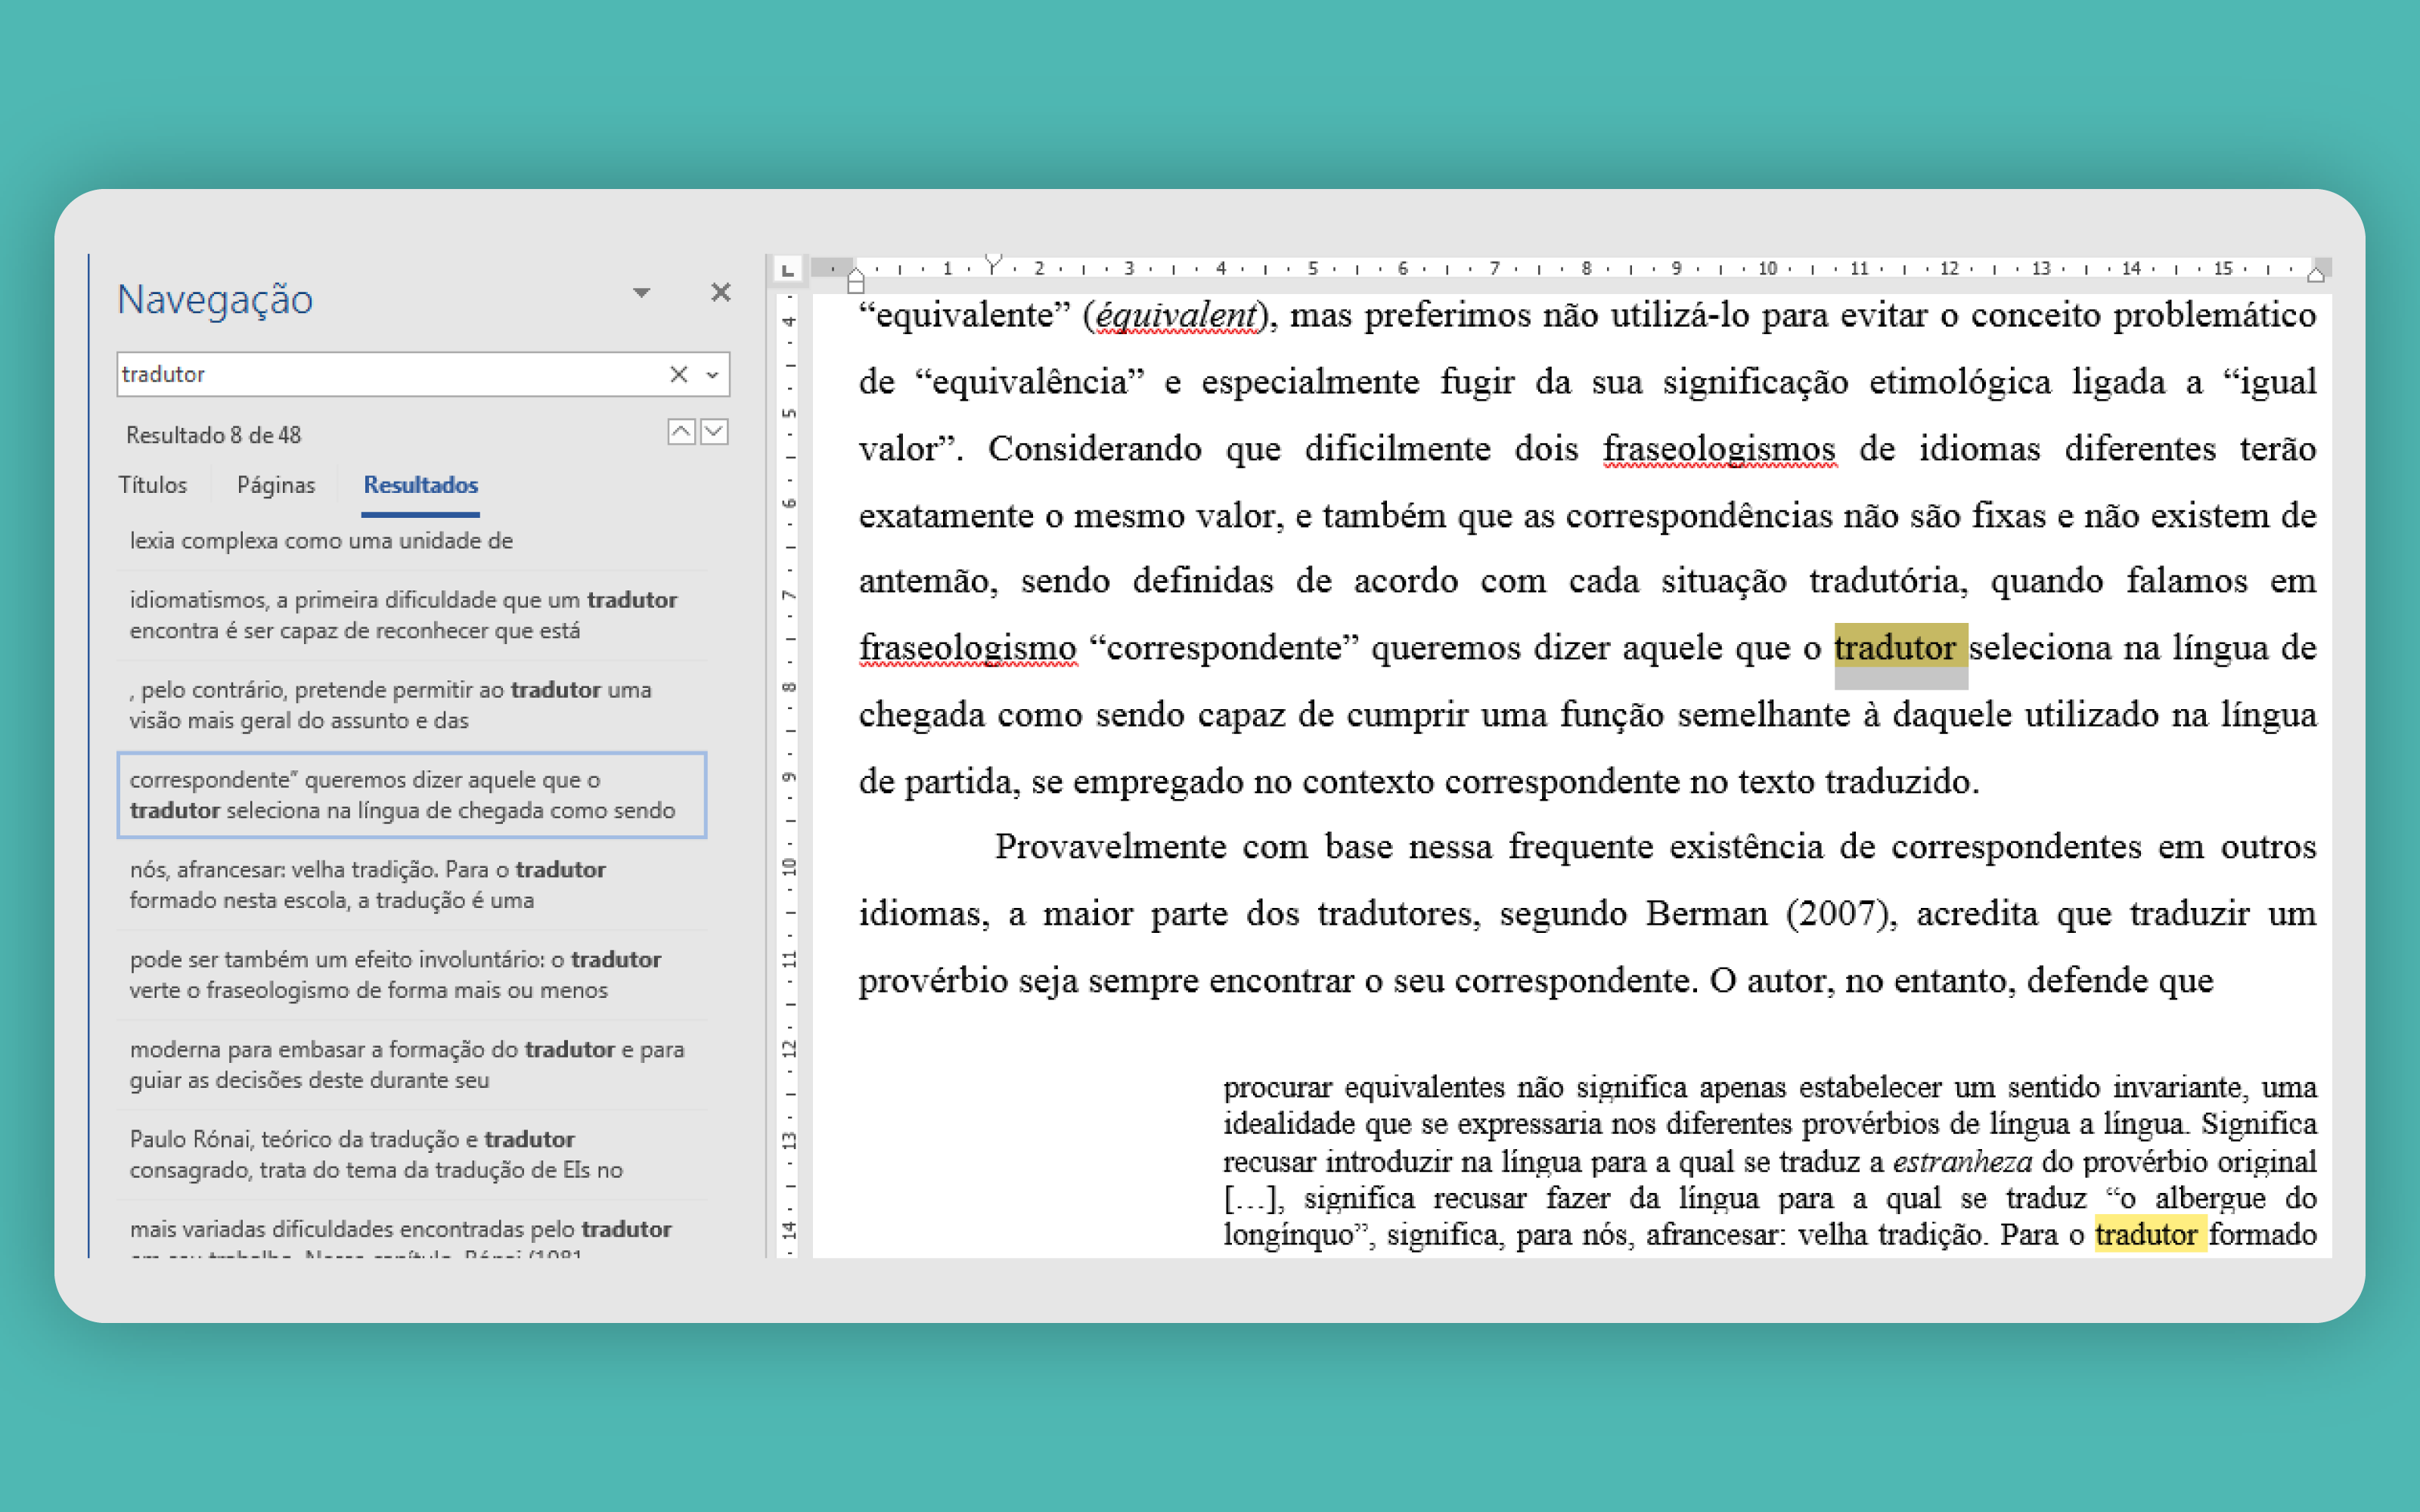
Task: Close the Navegação pane
Action: tap(721, 292)
